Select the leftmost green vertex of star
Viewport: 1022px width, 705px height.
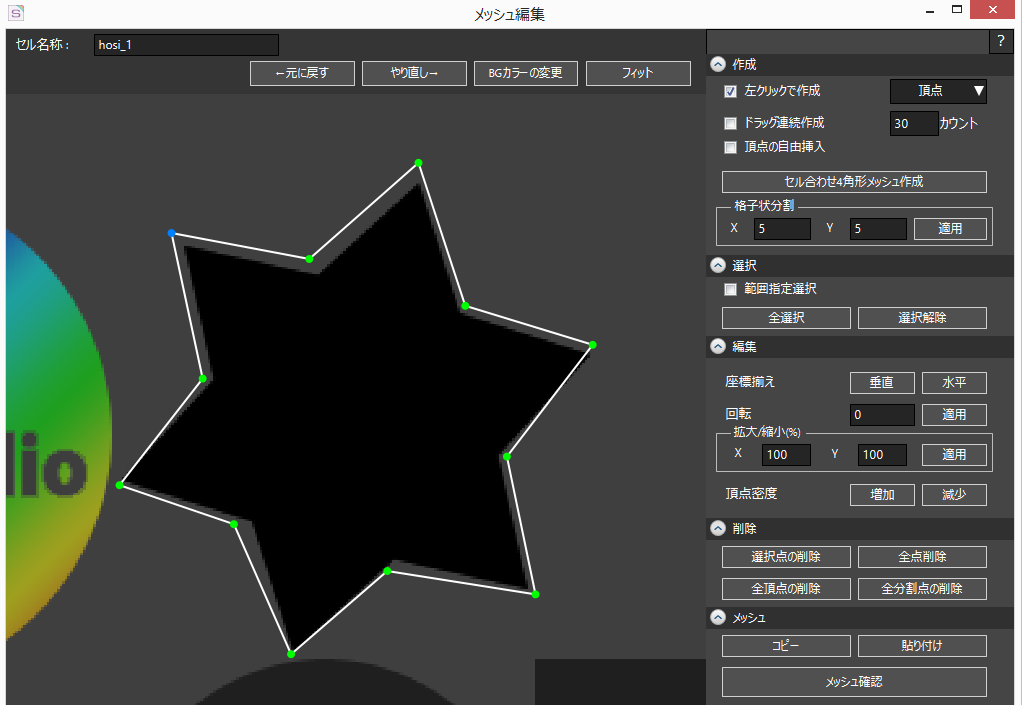[x=119, y=485]
